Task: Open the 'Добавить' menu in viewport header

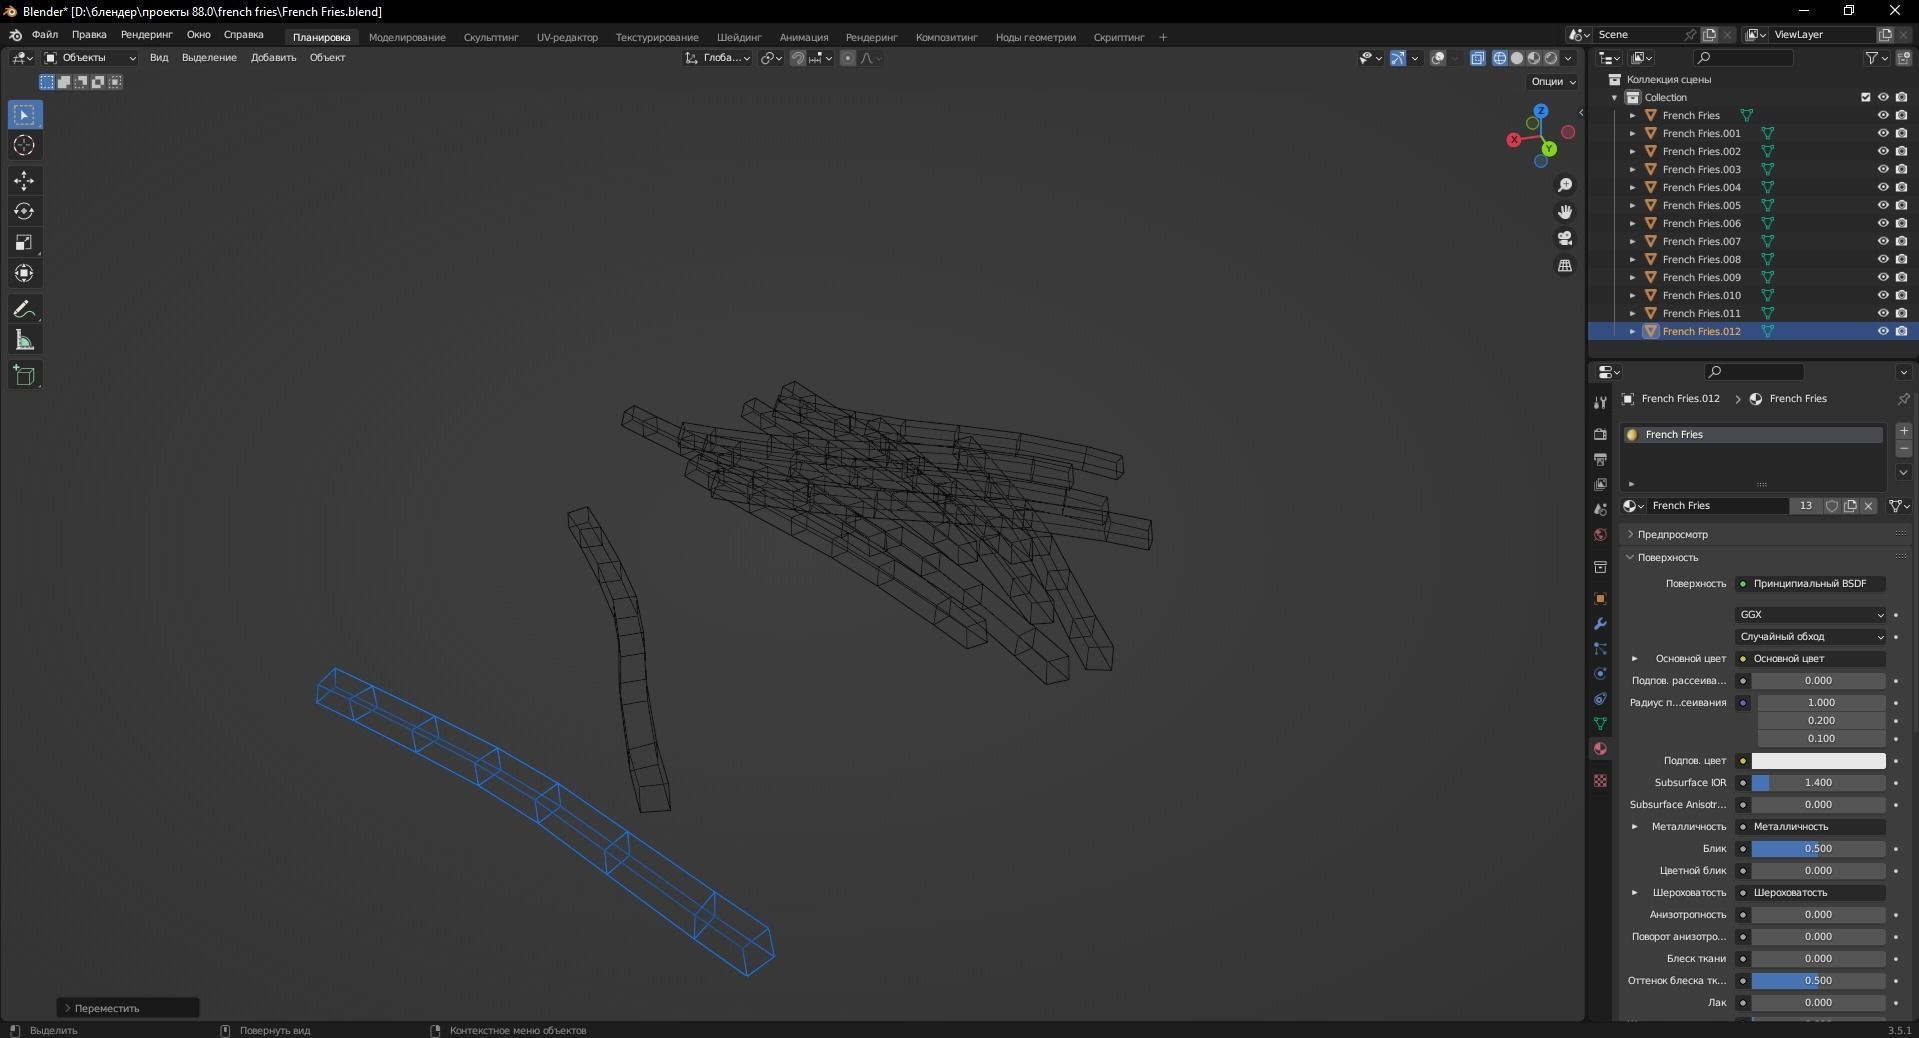Action: 273,58
